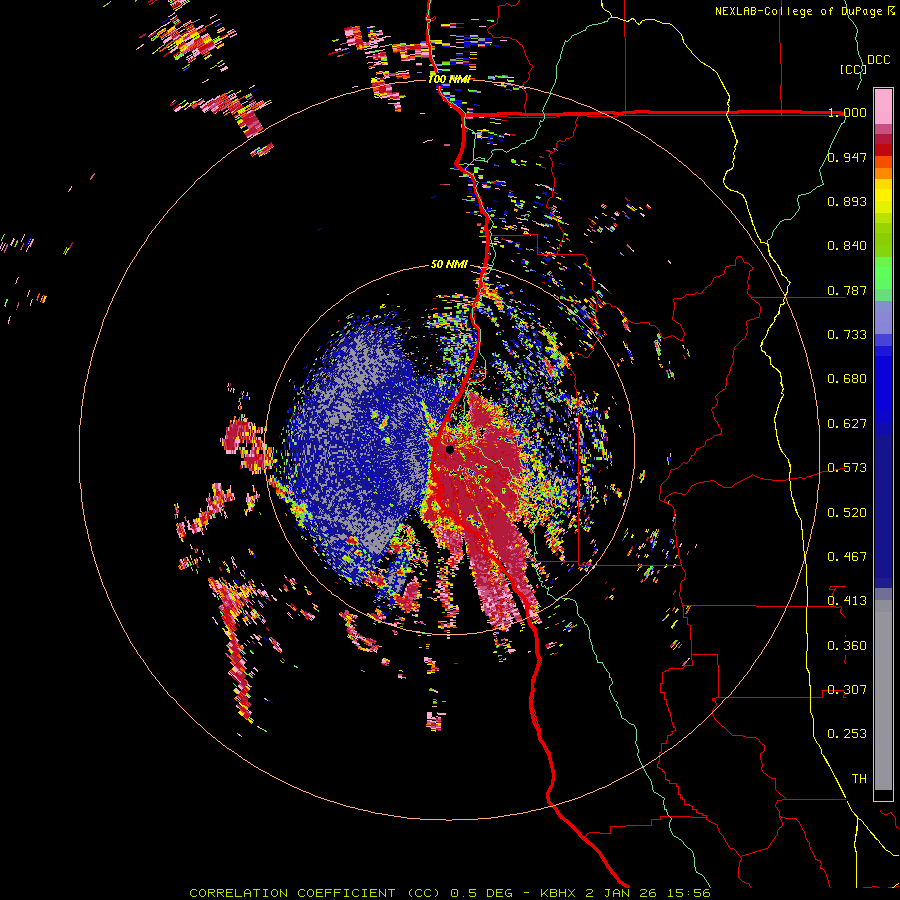
Task: Click the DCC label above color scale
Action: [x=879, y=60]
